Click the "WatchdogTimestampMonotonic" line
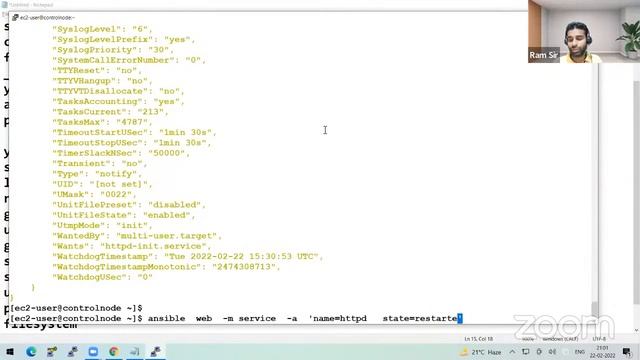 [167, 267]
